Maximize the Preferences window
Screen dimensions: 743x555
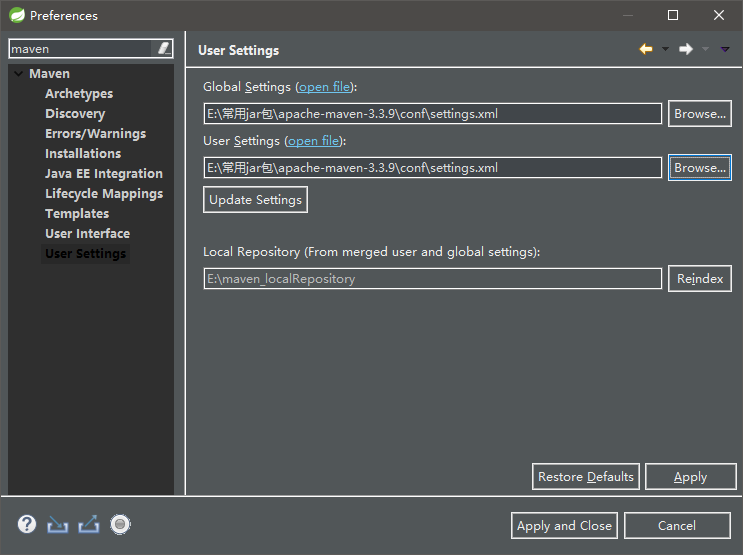[x=672, y=15]
